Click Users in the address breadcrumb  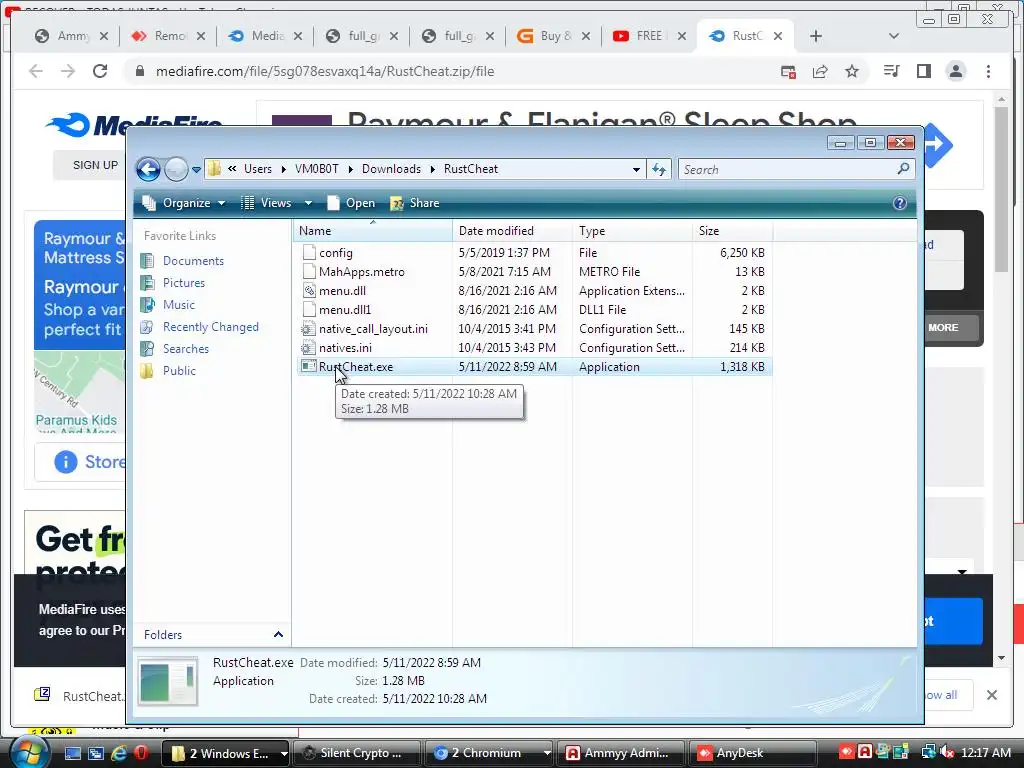(258, 169)
